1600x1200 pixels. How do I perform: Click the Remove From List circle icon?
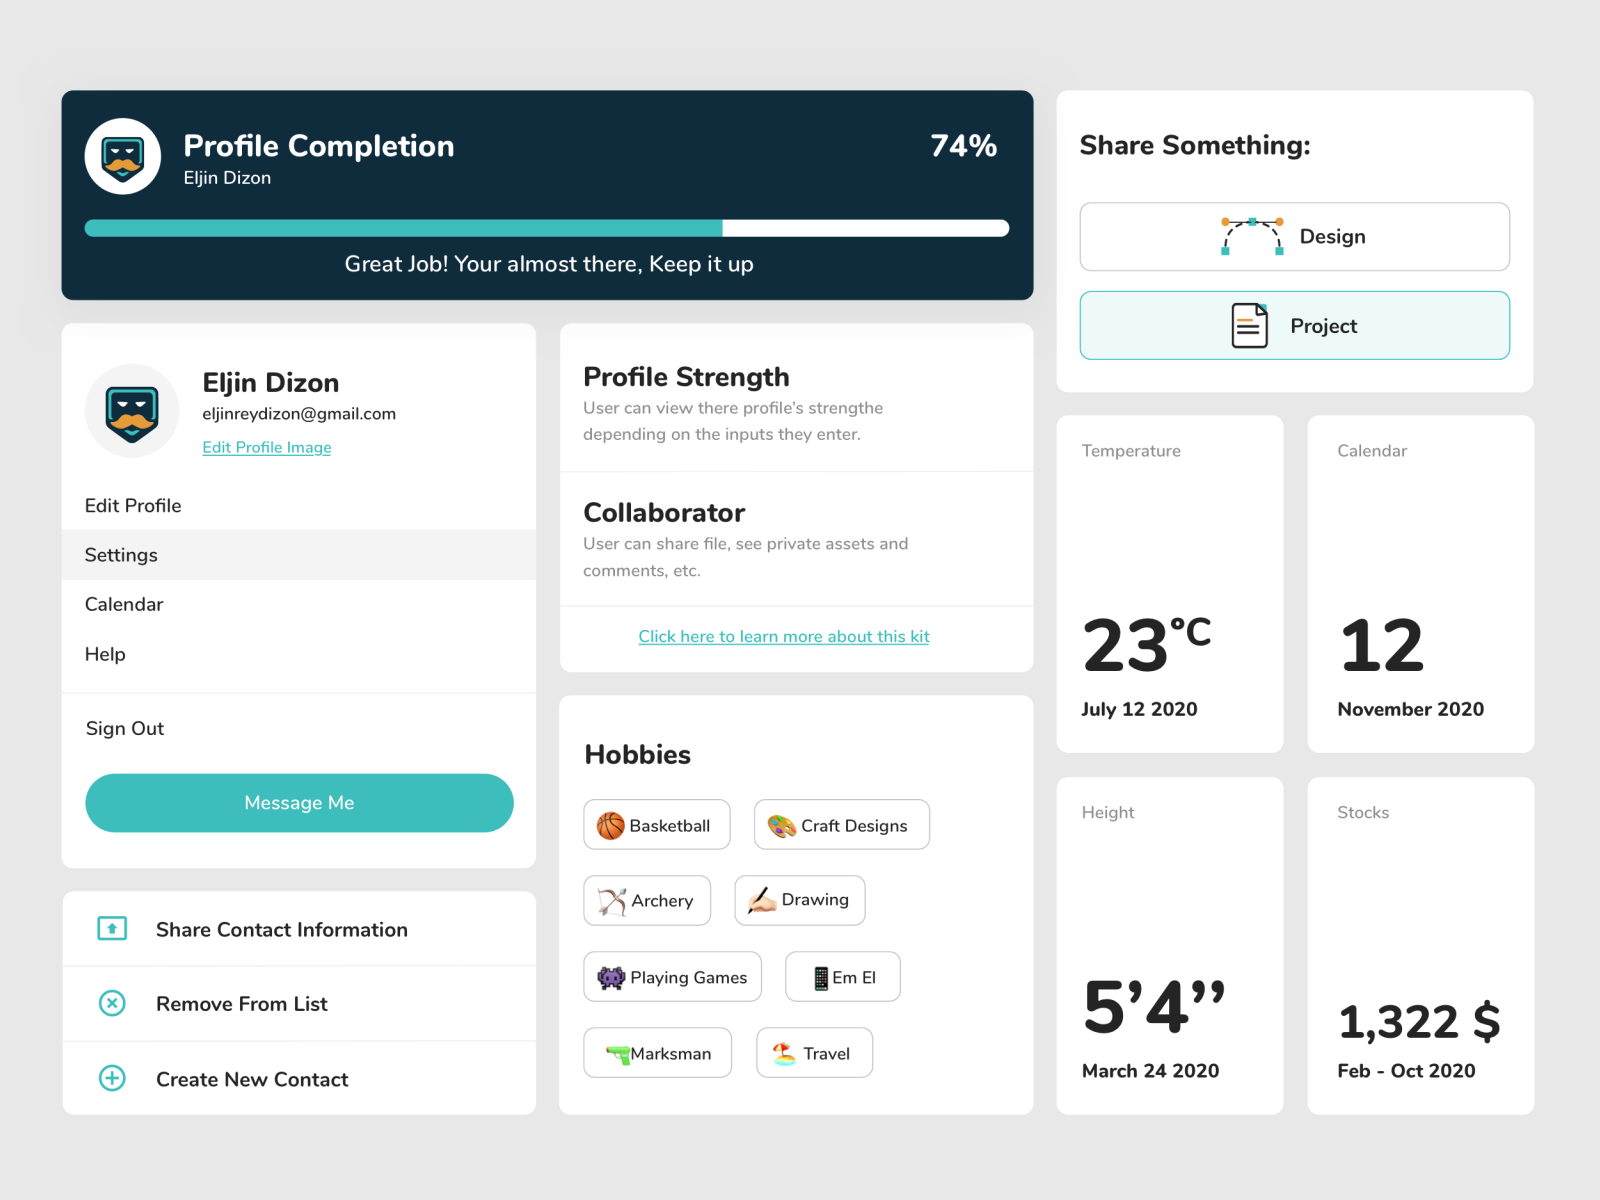click(x=112, y=1004)
